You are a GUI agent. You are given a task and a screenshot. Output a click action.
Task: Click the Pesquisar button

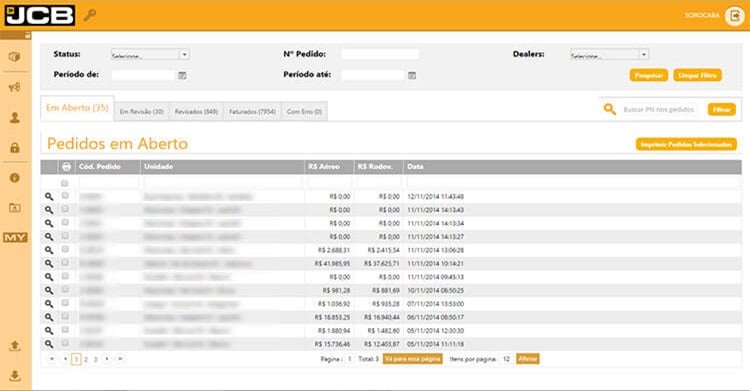[649, 75]
